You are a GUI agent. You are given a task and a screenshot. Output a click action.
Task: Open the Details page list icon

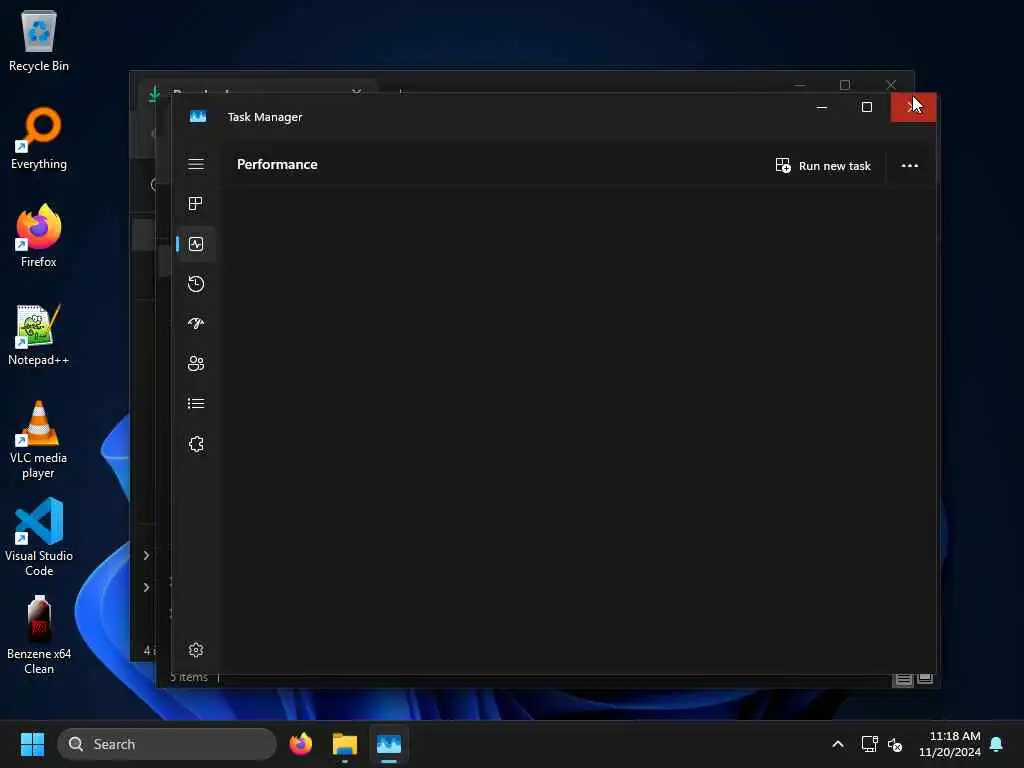click(x=196, y=404)
